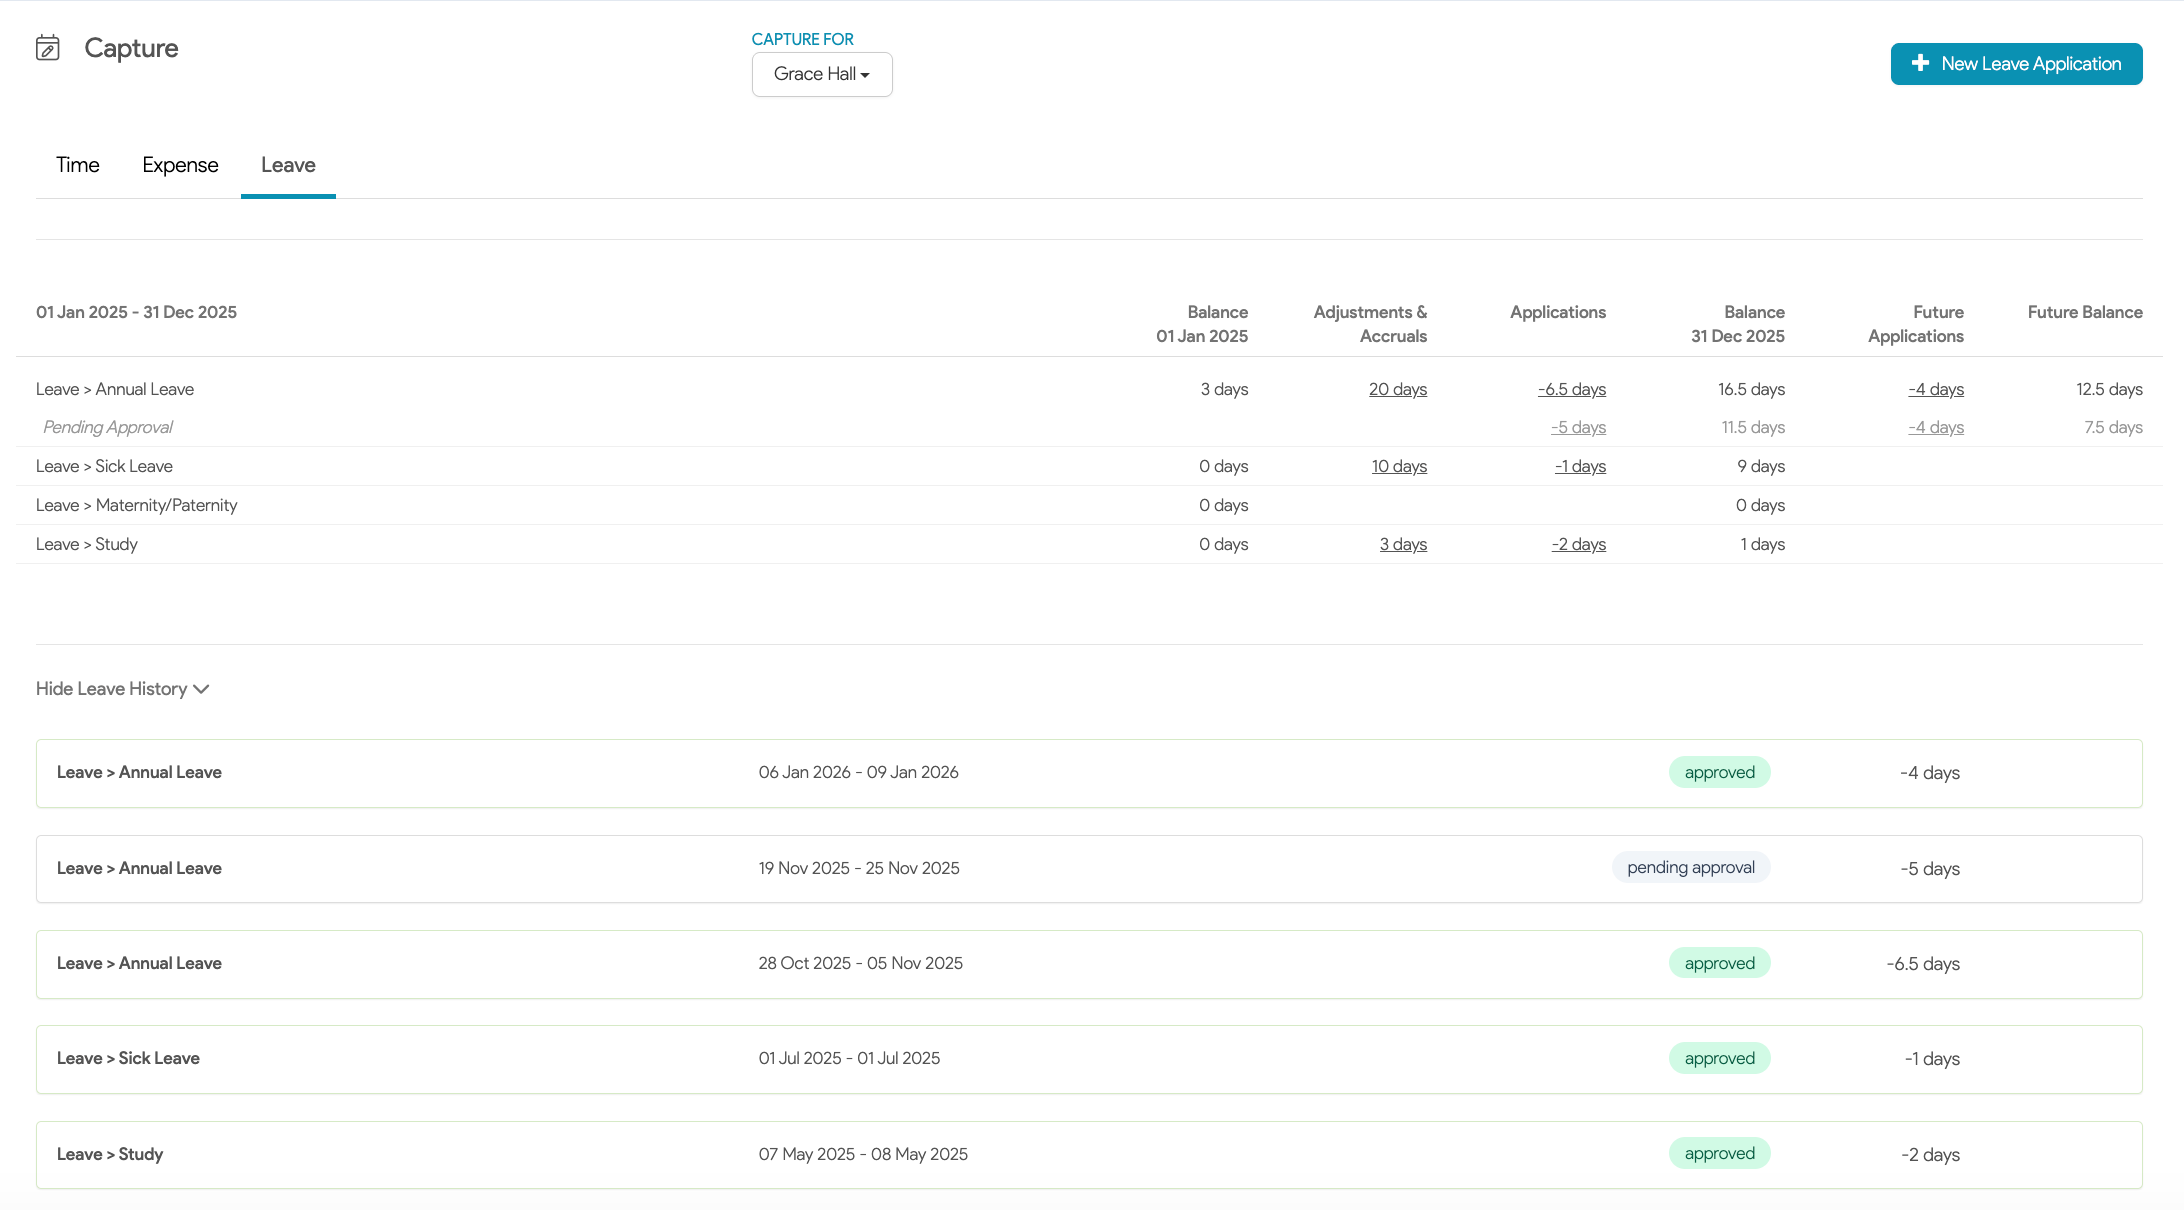Click the Sick Leave -1 days link
The width and height of the screenshot is (2184, 1210).
[1580, 466]
